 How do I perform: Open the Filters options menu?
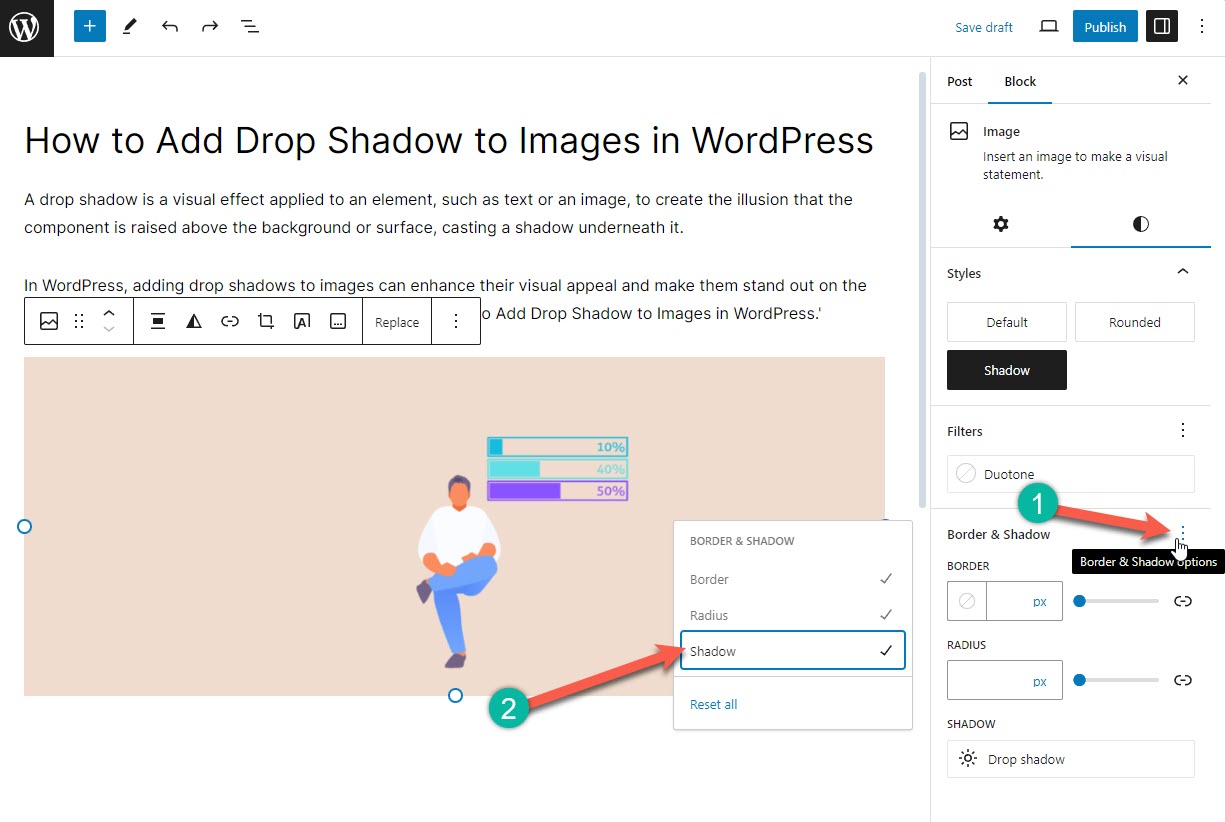(x=1183, y=430)
